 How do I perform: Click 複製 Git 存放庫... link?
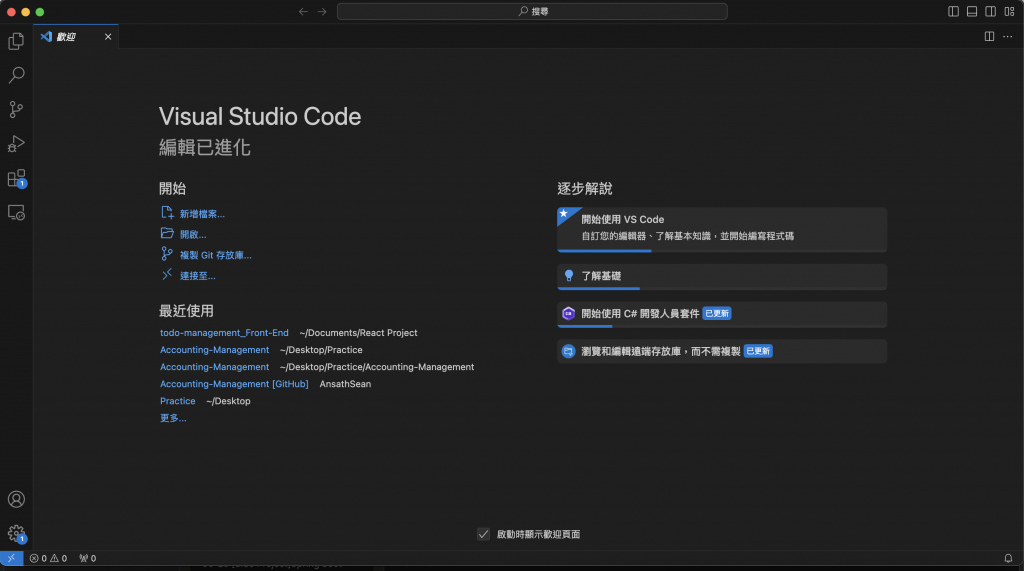216,255
